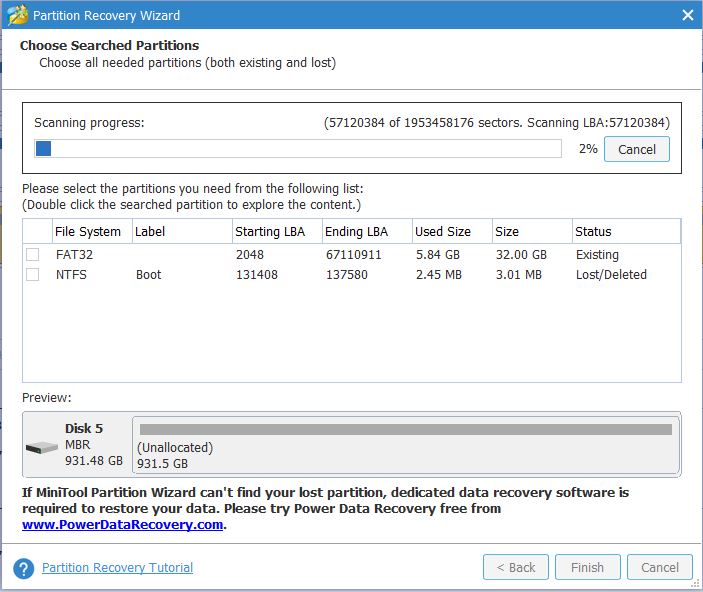Sort by Label column header
Screen dimensions: 703x592
coord(182,231)
